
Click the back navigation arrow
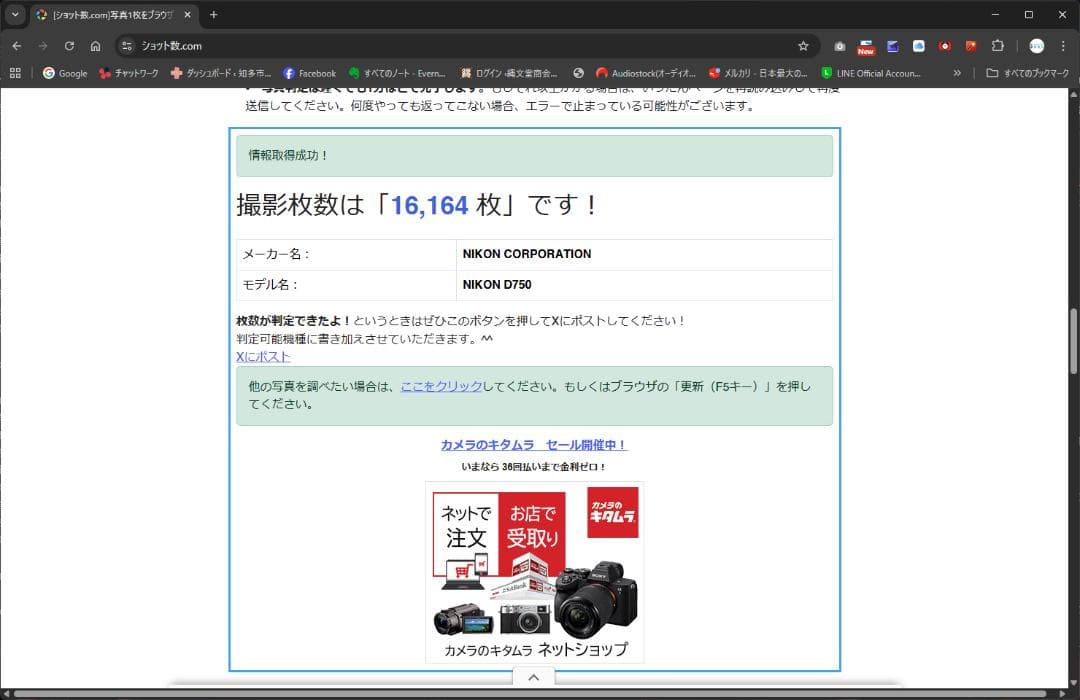coord(17,46)
